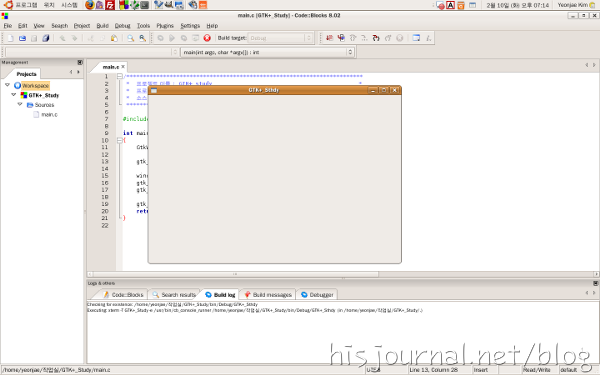Click the Save file toolbar icon
Image resolution: width=600 pixels, height=375 pixels.
[34, 38]
